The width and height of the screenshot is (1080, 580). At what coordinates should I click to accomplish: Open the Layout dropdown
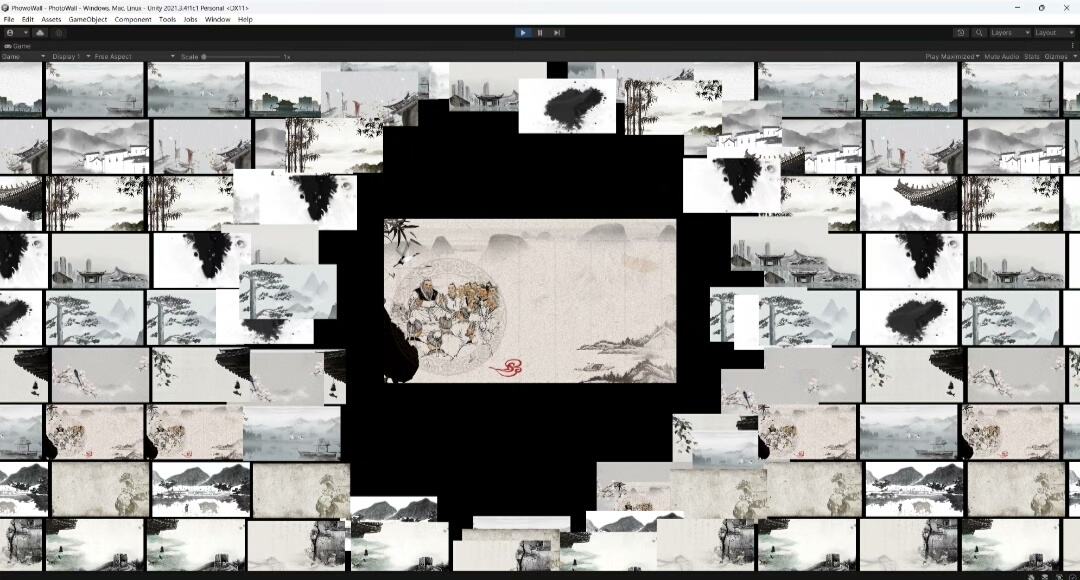pos(1054,32)
